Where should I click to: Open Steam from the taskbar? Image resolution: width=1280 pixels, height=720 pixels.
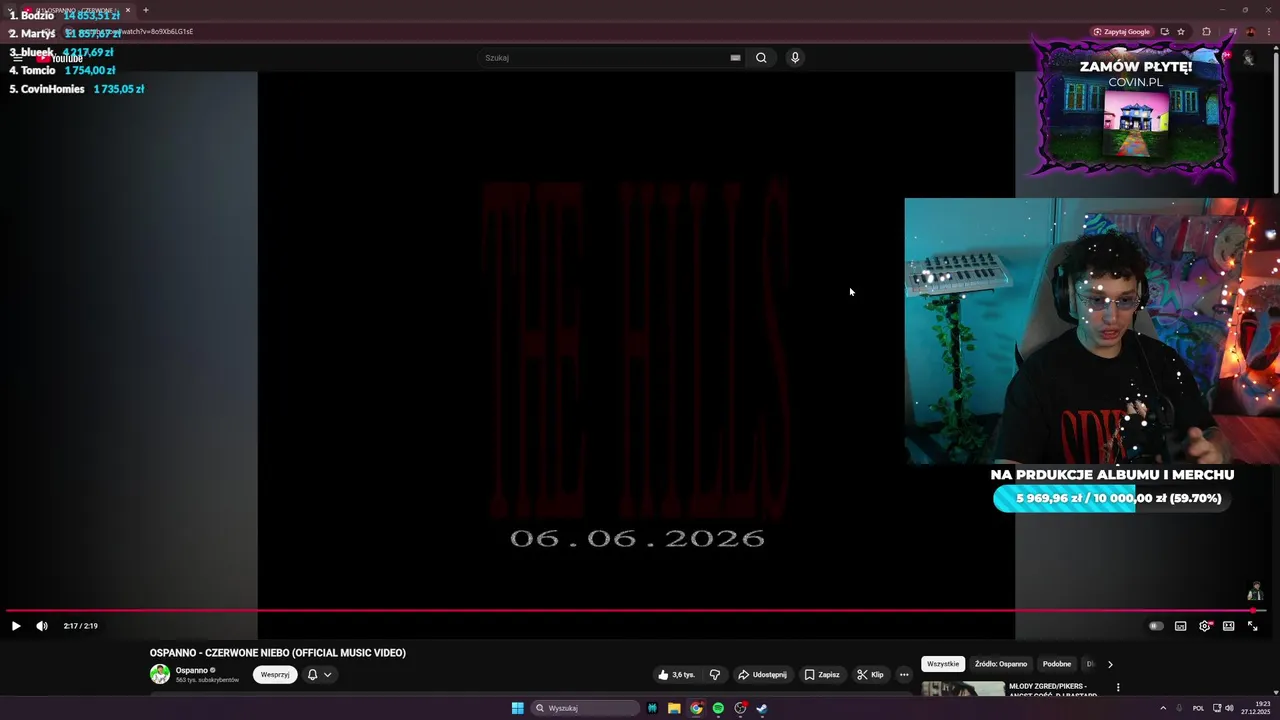[x=762, y=708]
